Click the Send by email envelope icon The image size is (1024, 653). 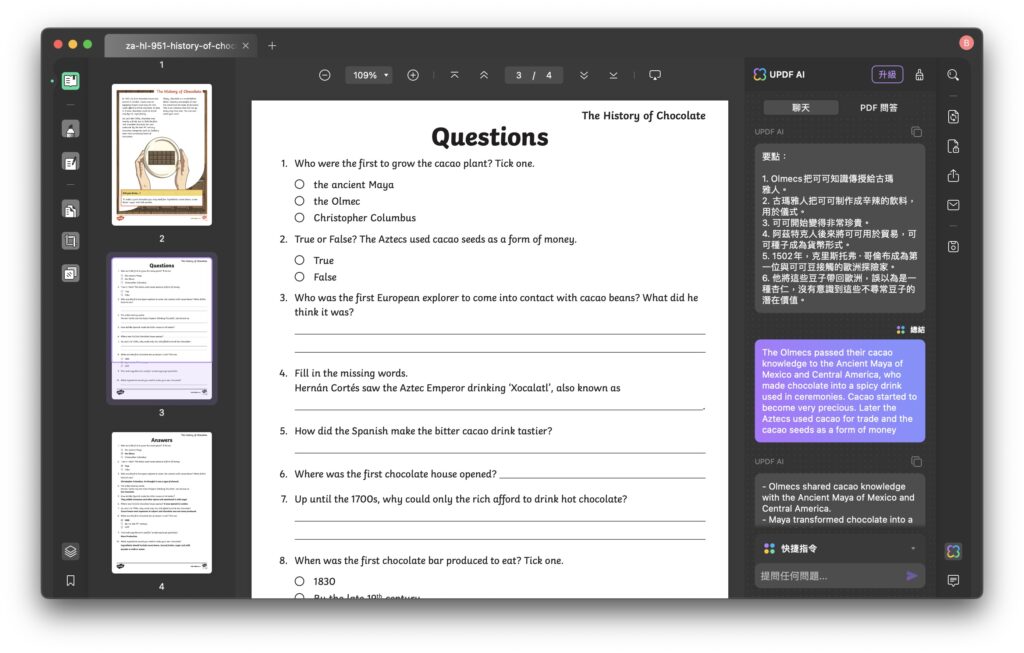click(x=953, y=205)
